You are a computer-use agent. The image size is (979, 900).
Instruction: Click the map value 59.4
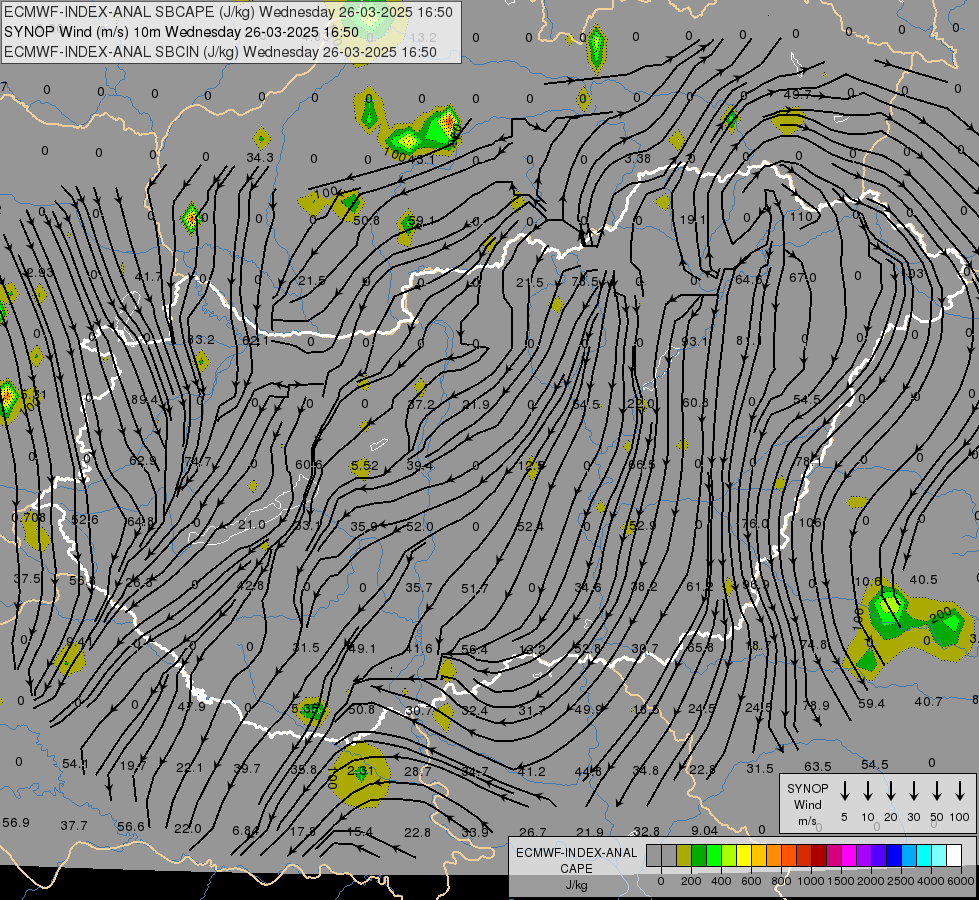(871, 704)
